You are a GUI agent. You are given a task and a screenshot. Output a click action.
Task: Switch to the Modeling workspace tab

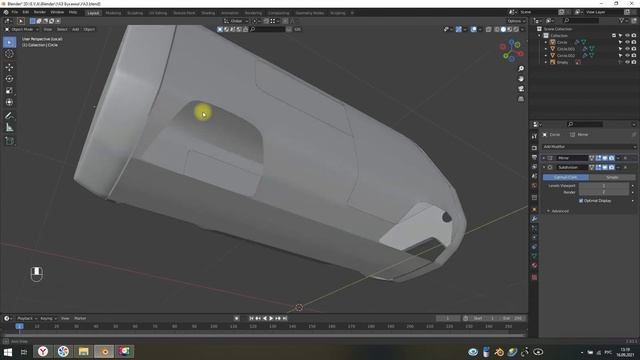[x=113, y=13]
